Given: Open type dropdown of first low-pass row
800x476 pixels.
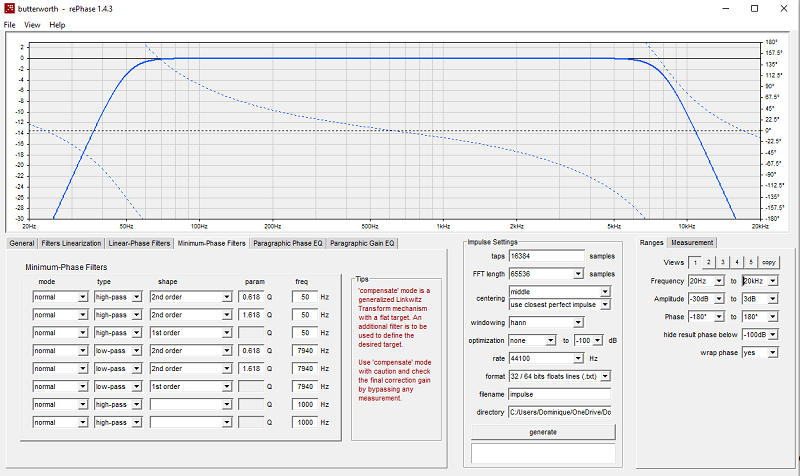Looking at the screenshot, I should click(x=136, y=350).
